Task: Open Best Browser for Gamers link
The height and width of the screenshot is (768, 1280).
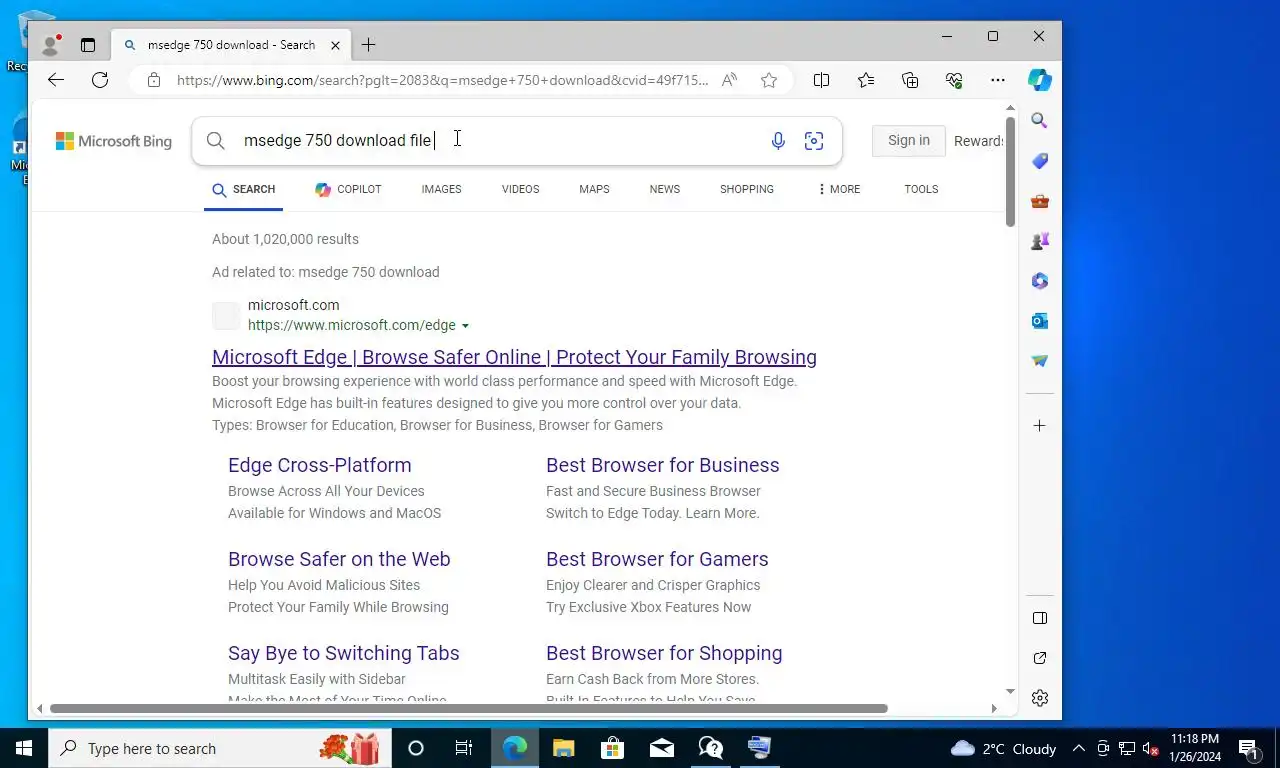Action: [x=657, y=559]
